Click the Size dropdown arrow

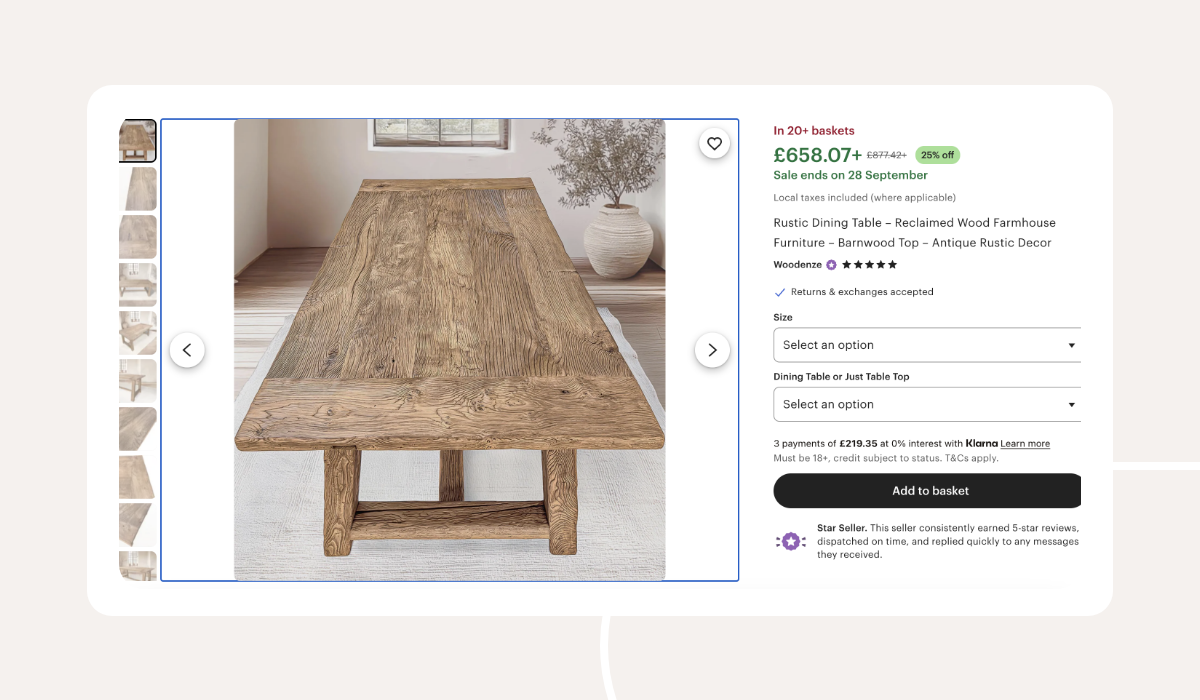(x=1071, y=345)
